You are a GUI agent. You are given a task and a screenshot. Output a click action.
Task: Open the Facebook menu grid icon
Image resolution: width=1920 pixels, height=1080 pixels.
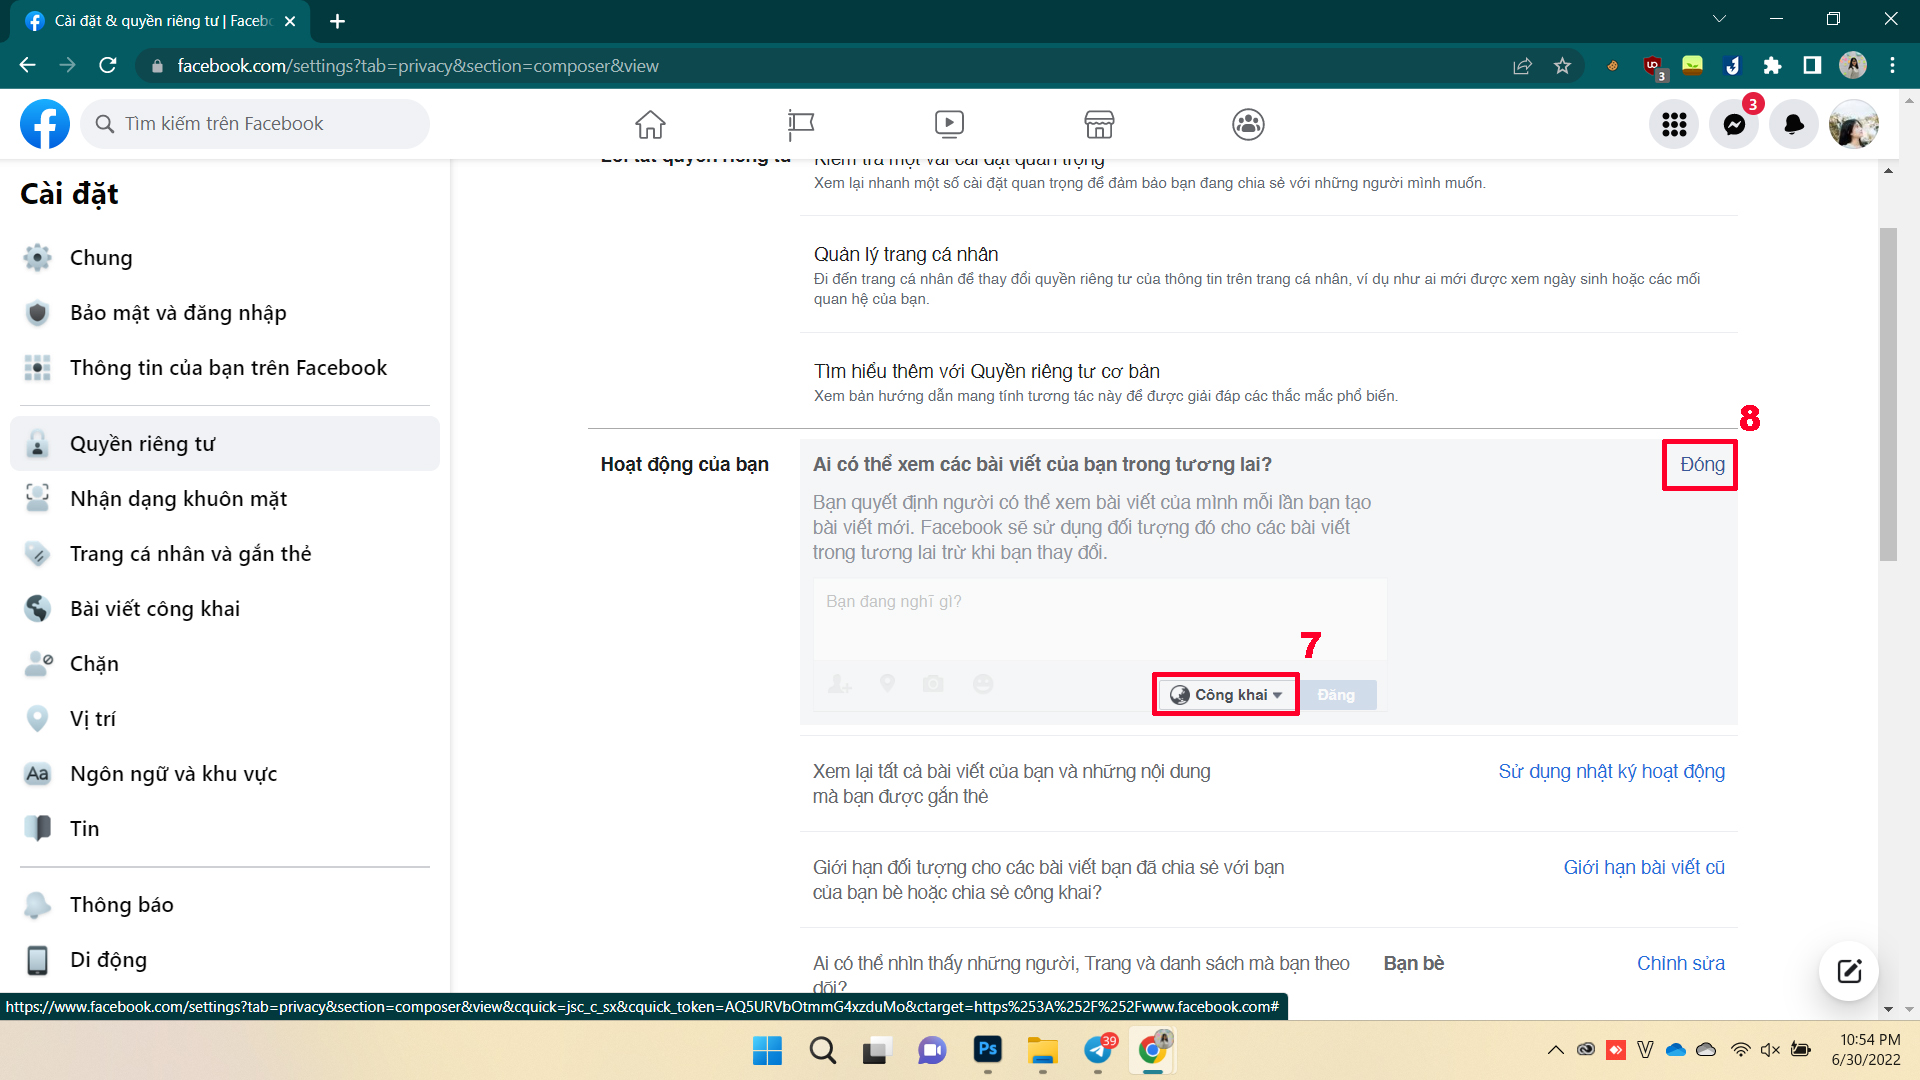tap(1674, 124)
